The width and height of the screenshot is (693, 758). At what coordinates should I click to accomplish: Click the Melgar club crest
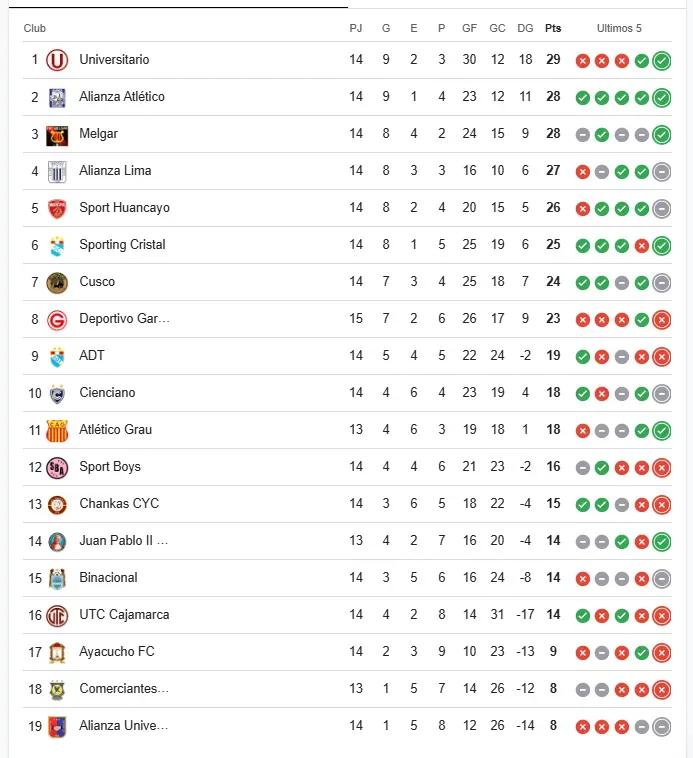pos(57,134)
